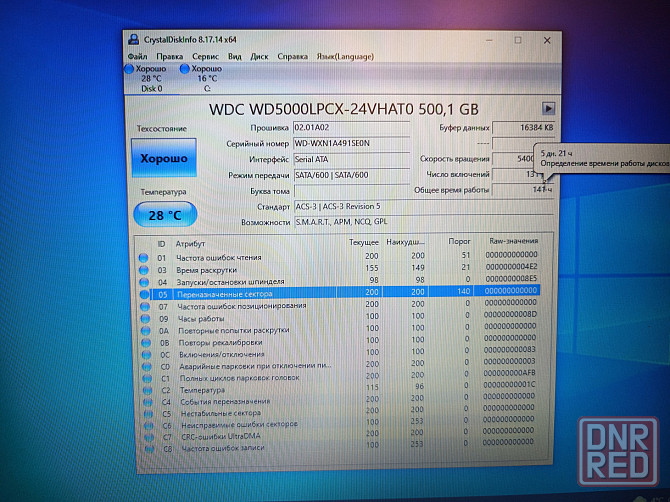Open the Сервис menu
Viewport: 670px width, 502px height.
pyautogui.click(x=205, y=57)
